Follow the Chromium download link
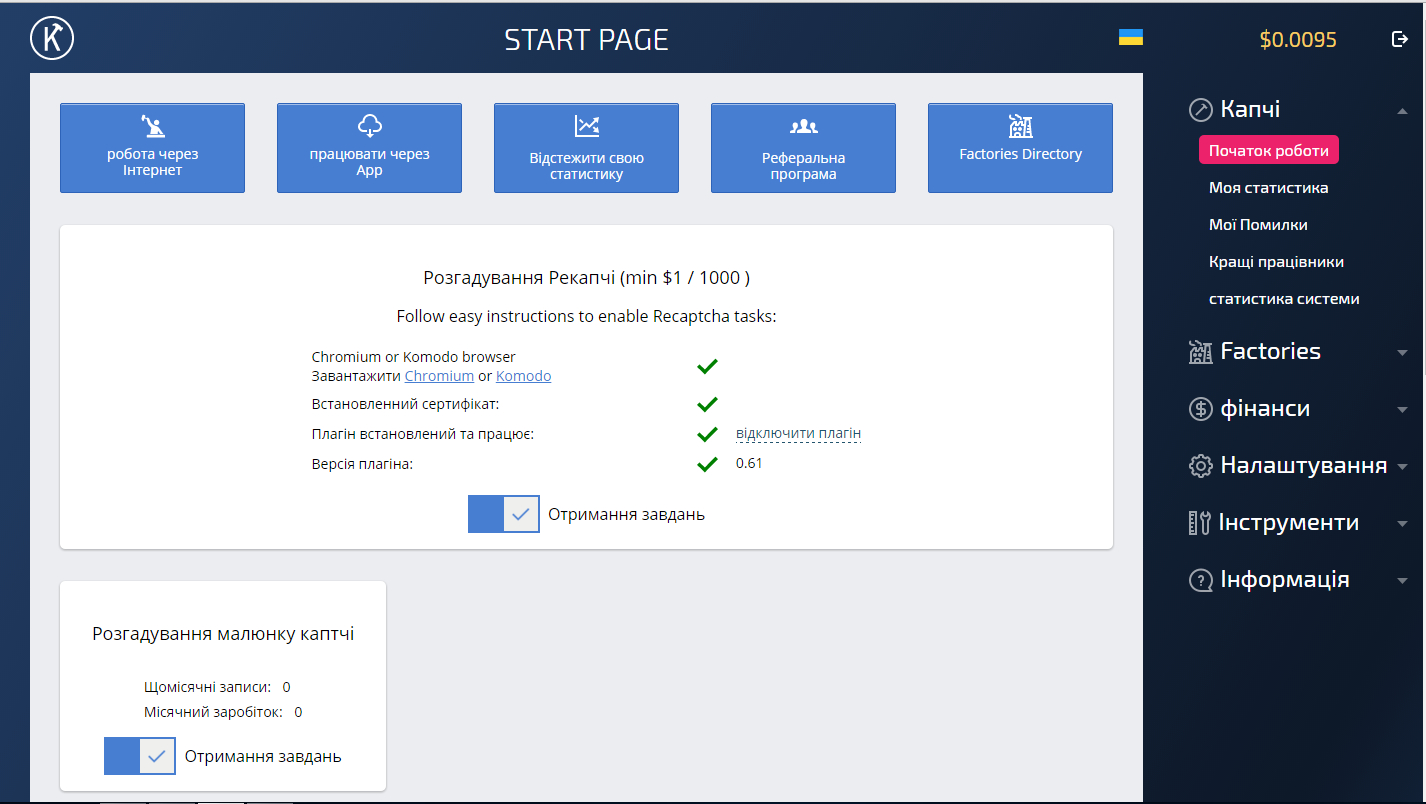Viewport: 1426px width, 804px height. point(439,376)
